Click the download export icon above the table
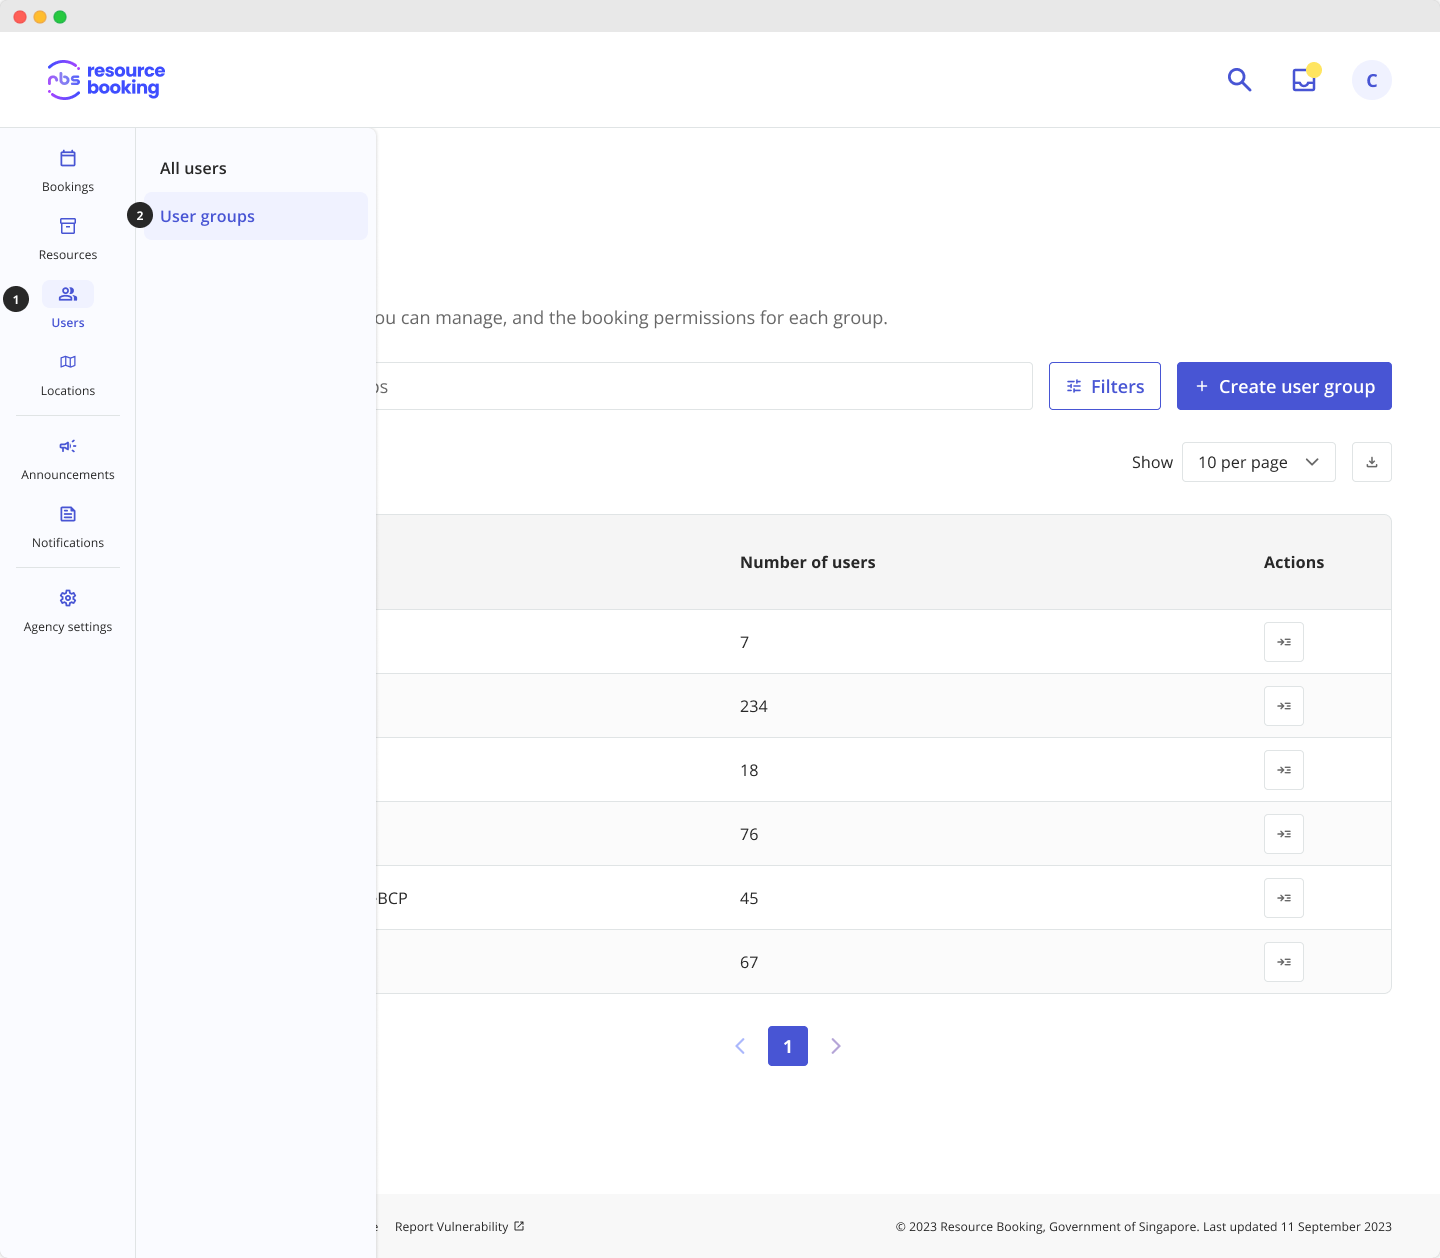Screen dimensions: 1440x1258 [1371, 462]
